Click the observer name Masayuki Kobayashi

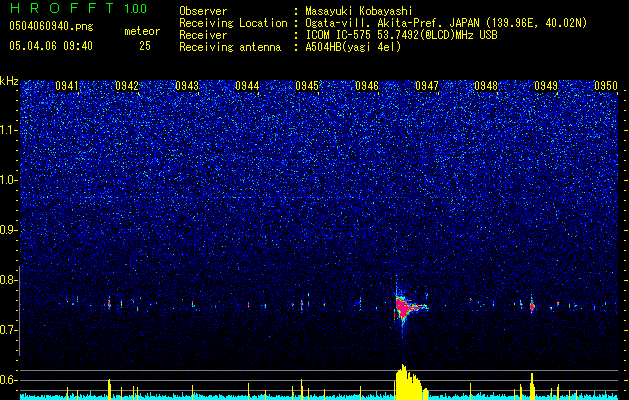click(359, 11)
